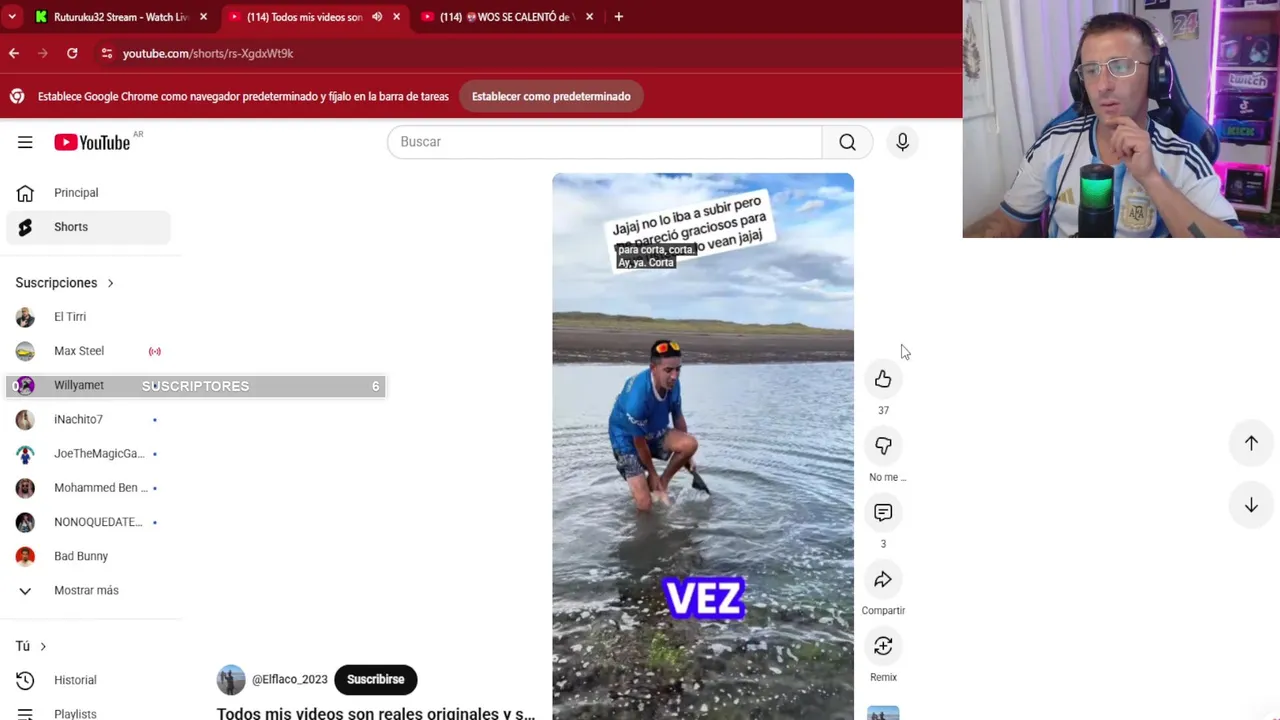Screen dimensions: 1280x720
Task: Set Chrome as default with Establecer como predeterminado
Action: 551,96
